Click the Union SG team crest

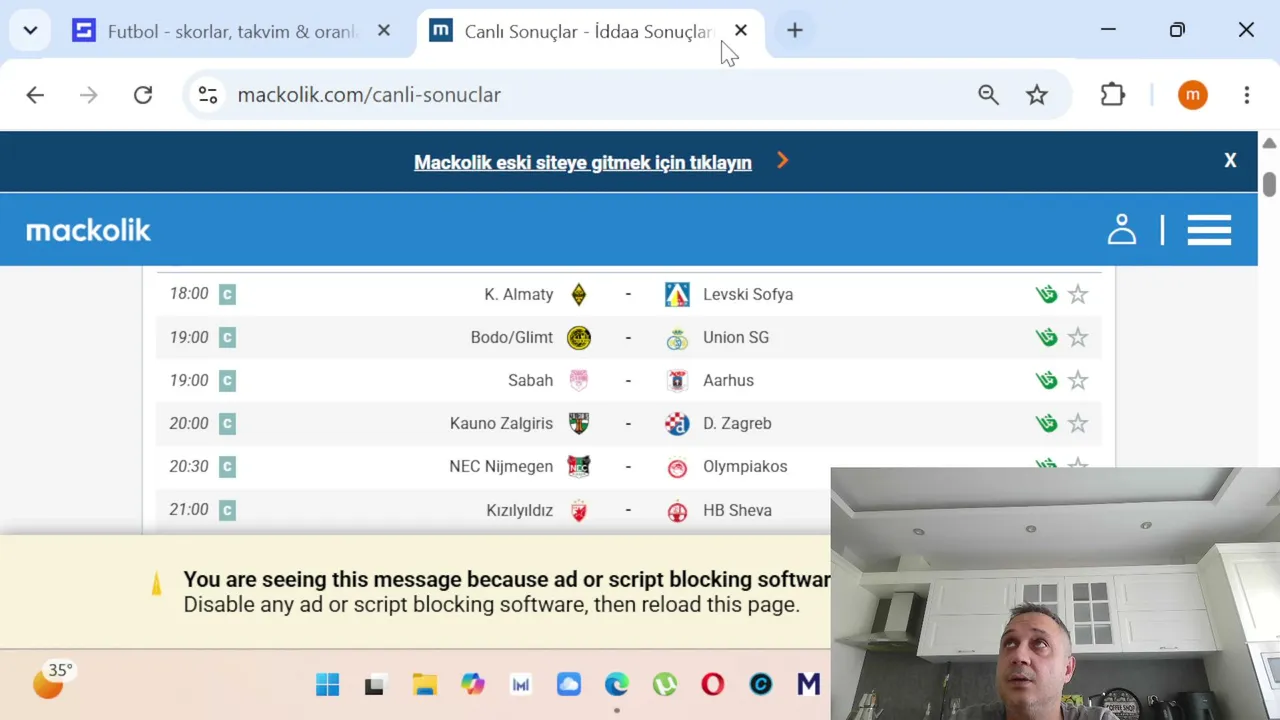pos(677,338)
